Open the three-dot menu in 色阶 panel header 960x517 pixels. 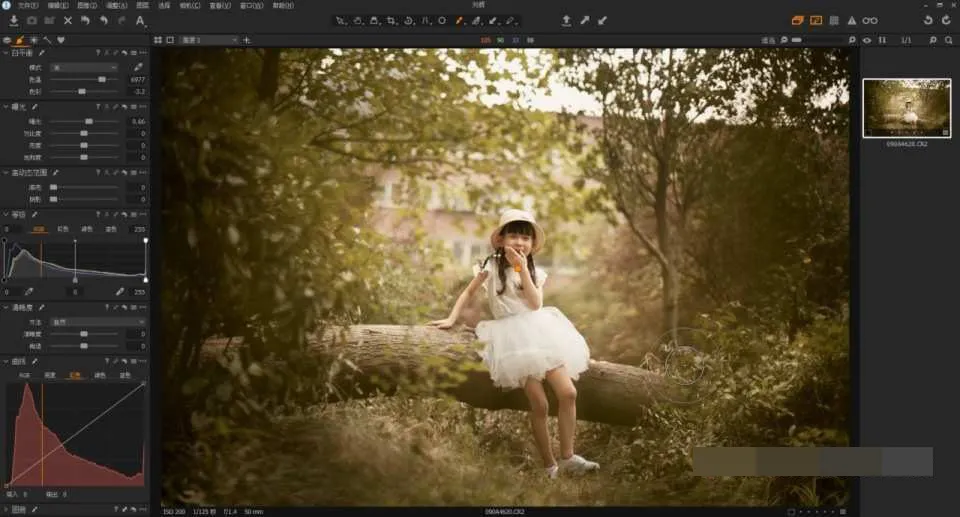point(143,214)
